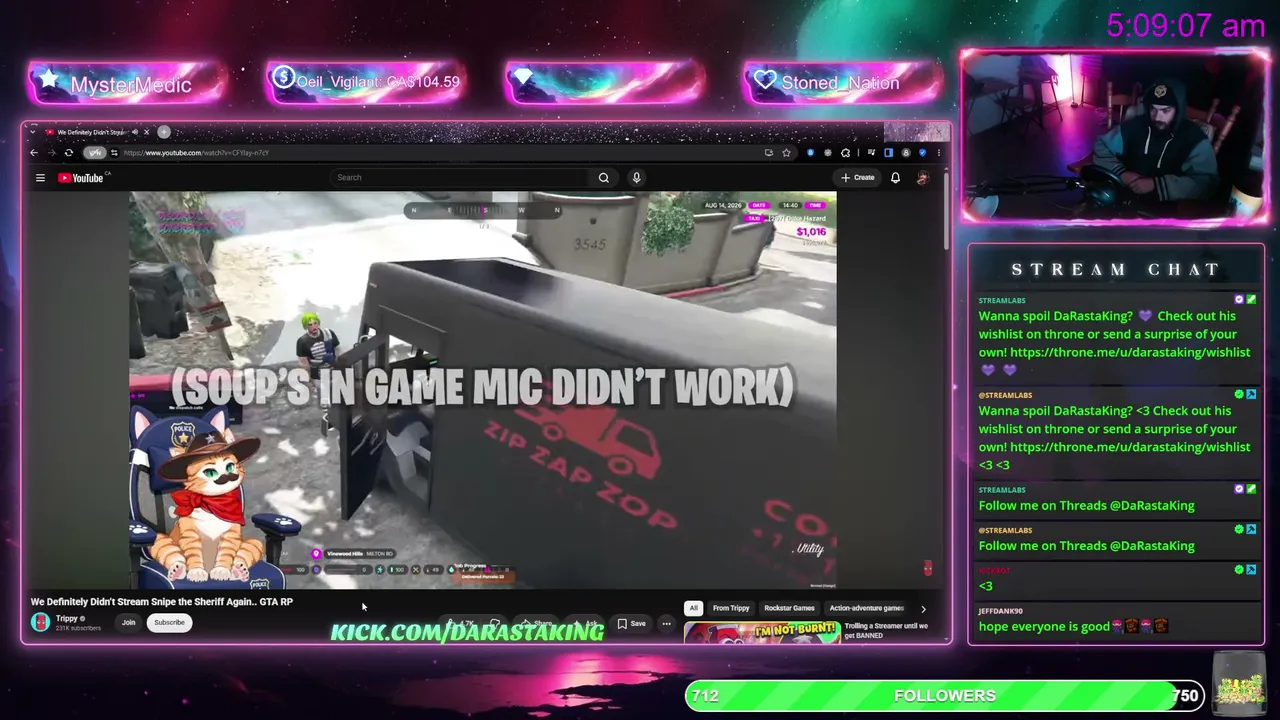The height and width of the screenshot is (720, 1280).
Task: Open the browser Extensions puzzle icon
Action: pos(845,153)
